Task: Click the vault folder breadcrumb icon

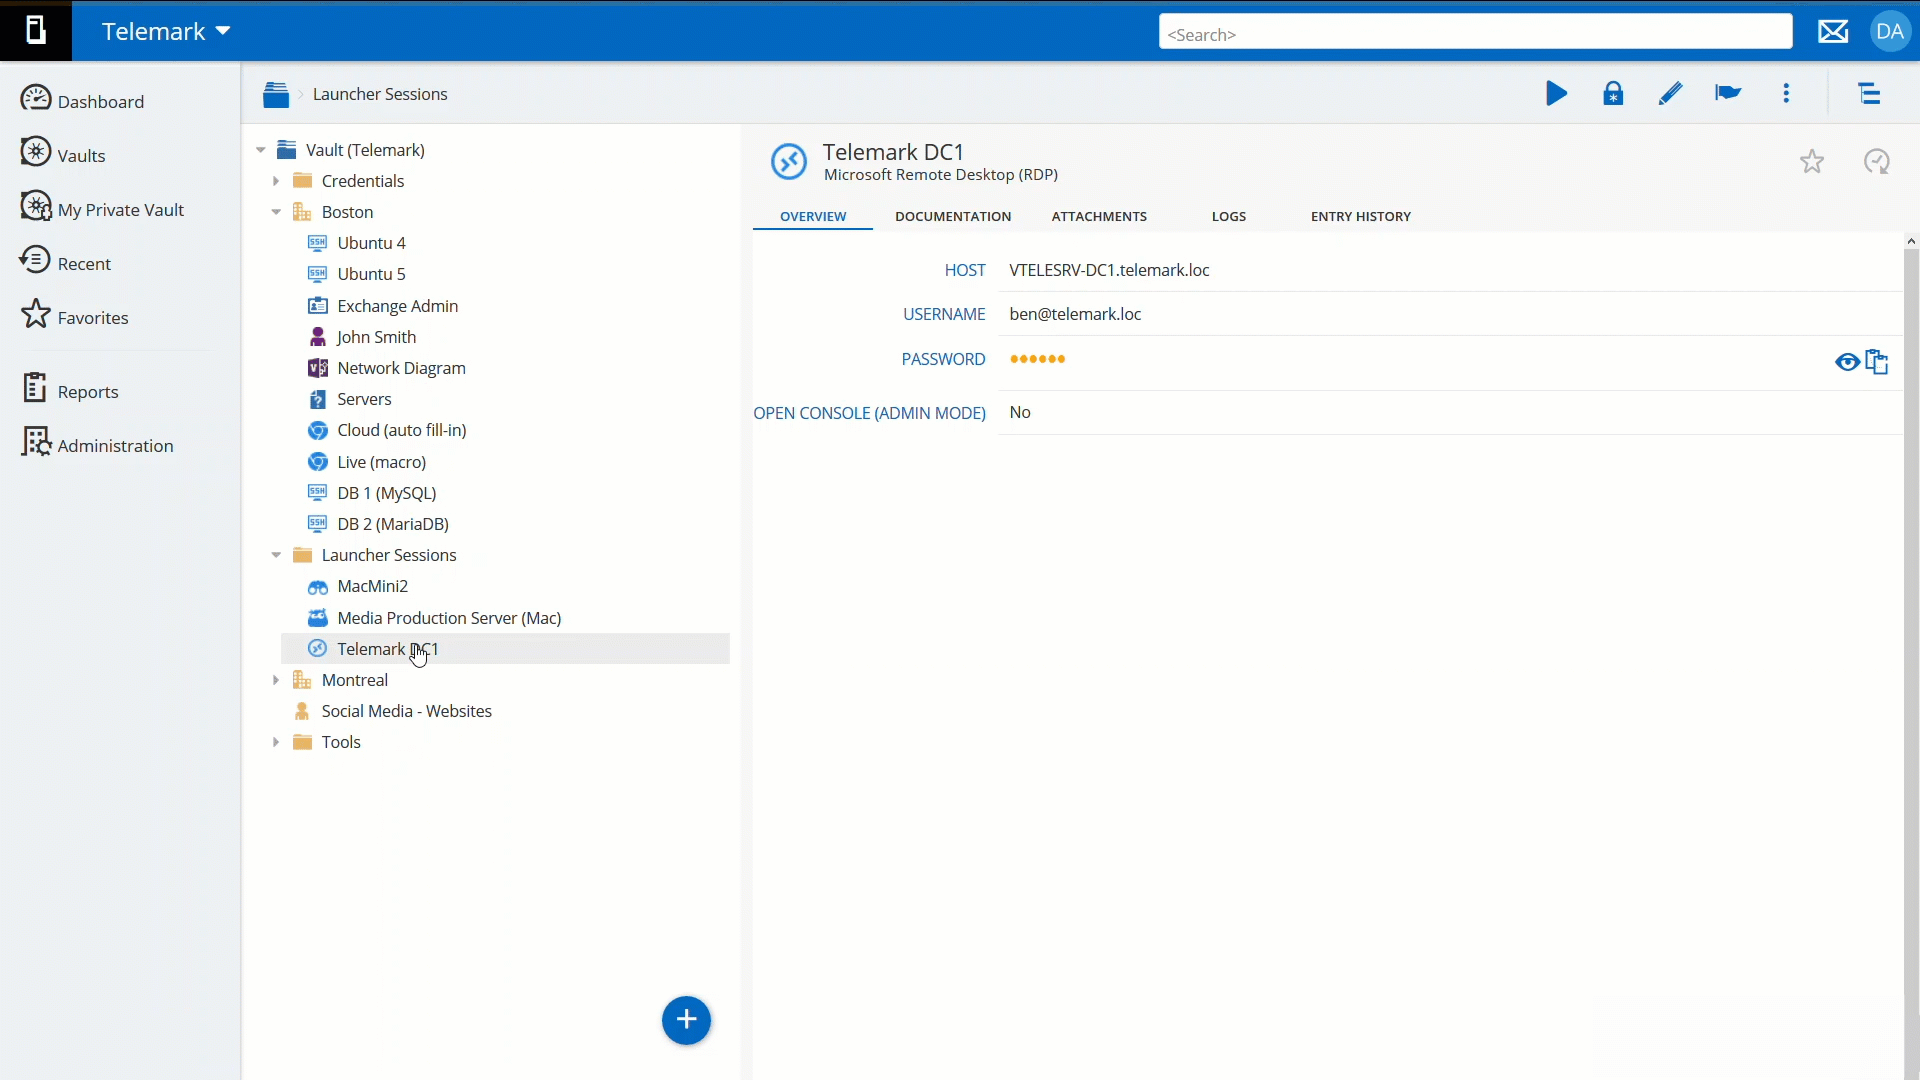Action: 276,94
